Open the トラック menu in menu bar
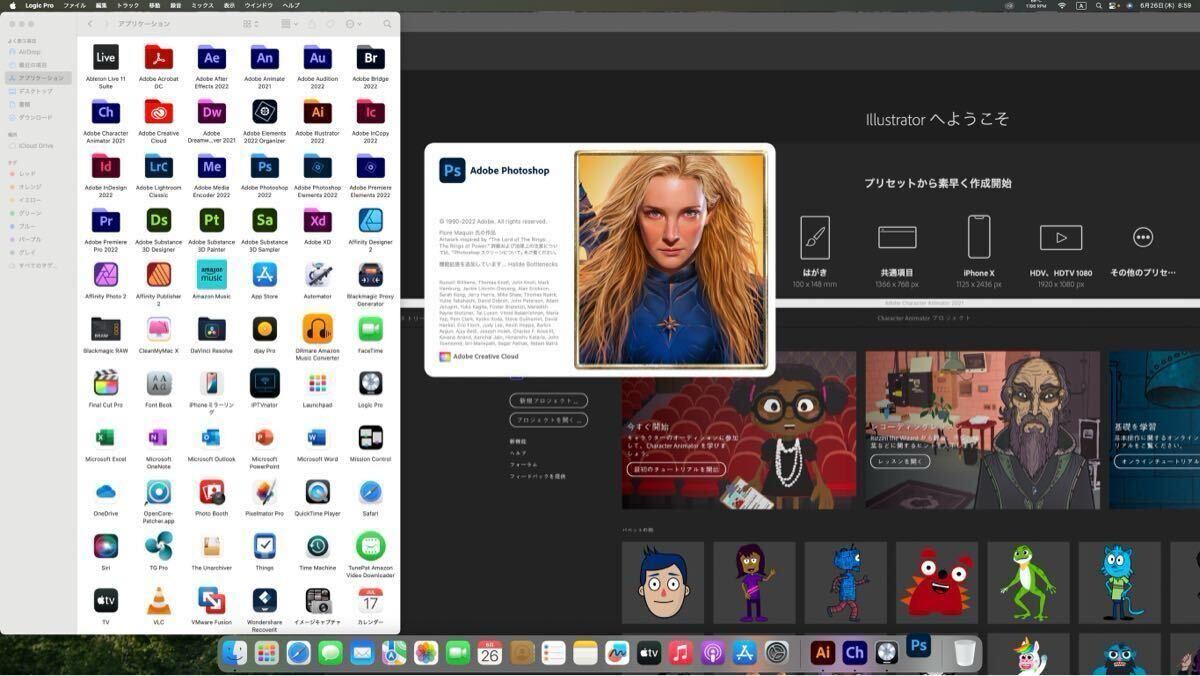Viewport: 1200px width, 676px height. 128,5
